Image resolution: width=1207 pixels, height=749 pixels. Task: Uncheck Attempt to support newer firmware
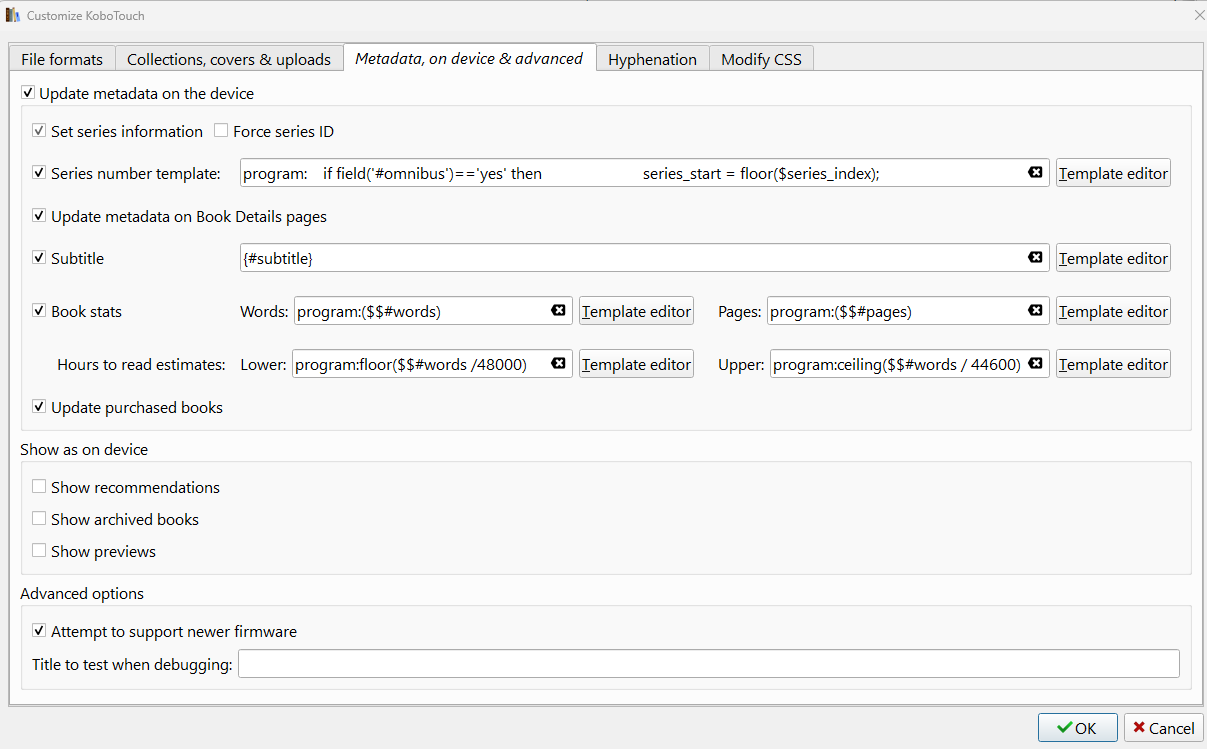point(39,631)
